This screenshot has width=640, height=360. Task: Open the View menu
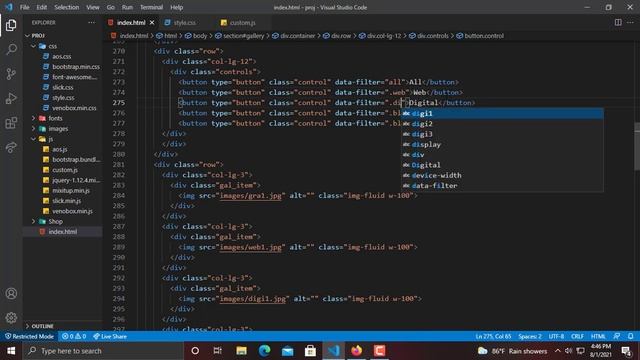pyautogui.click(x=93, y=7)
